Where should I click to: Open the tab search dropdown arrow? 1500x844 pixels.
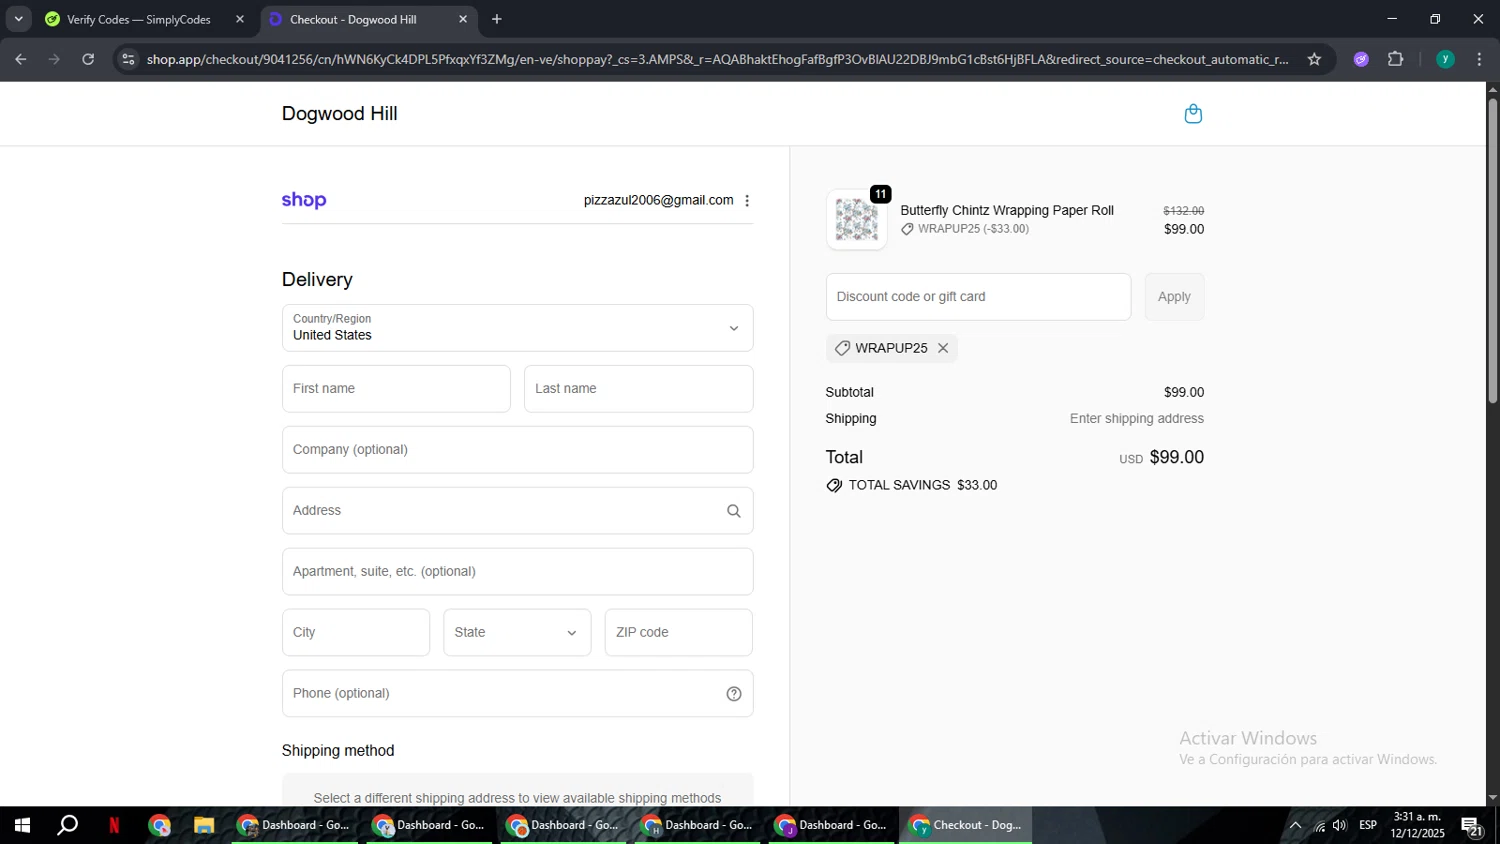click(x=18, y=19)
